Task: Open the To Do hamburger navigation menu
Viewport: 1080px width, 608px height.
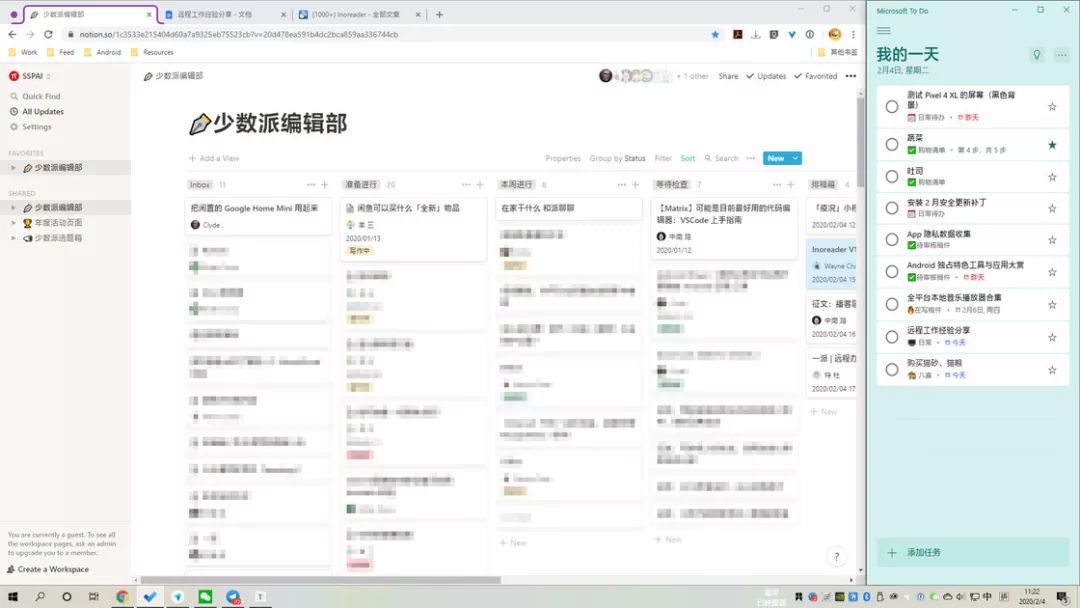Action: coord(883,30)
